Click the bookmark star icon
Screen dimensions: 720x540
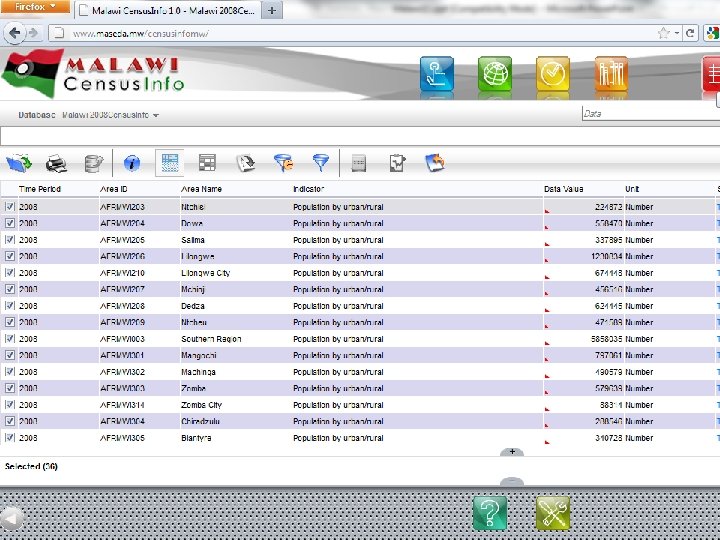pos(663,33)
